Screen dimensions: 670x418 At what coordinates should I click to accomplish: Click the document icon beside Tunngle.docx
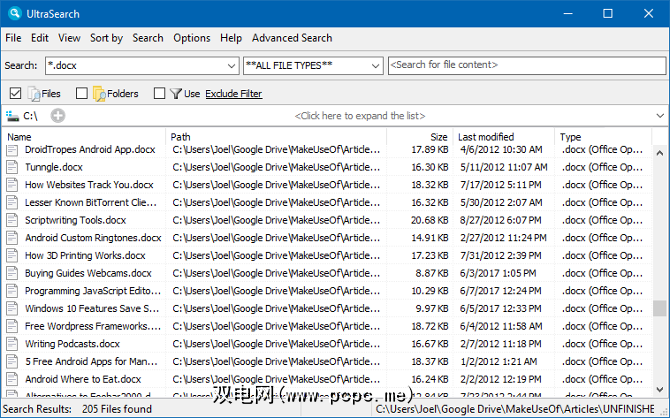tap(13, 168)
